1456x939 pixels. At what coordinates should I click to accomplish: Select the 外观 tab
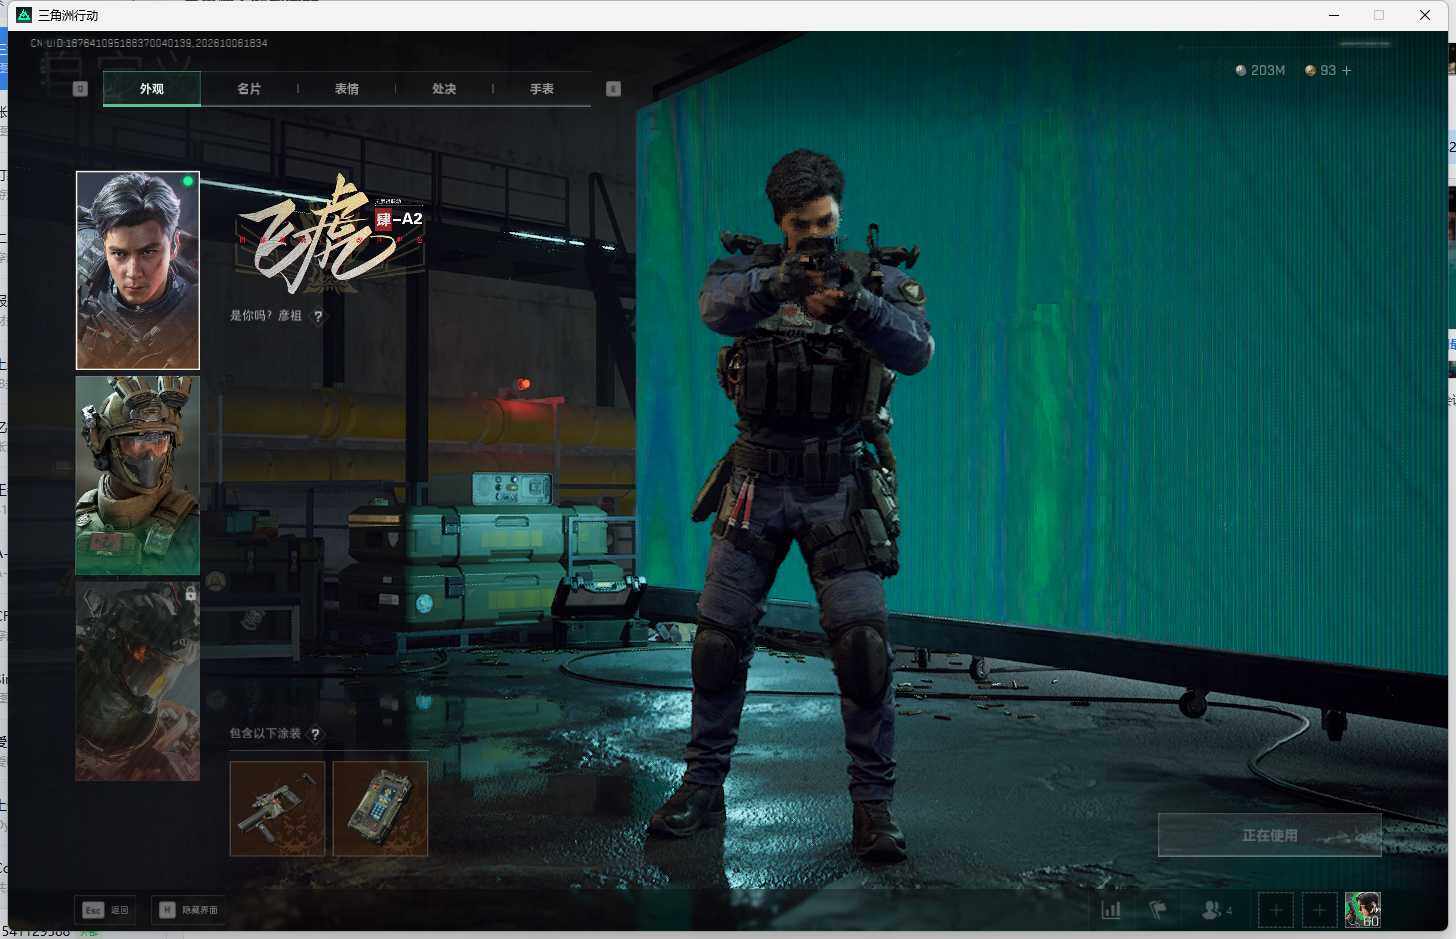pos(152,89)
